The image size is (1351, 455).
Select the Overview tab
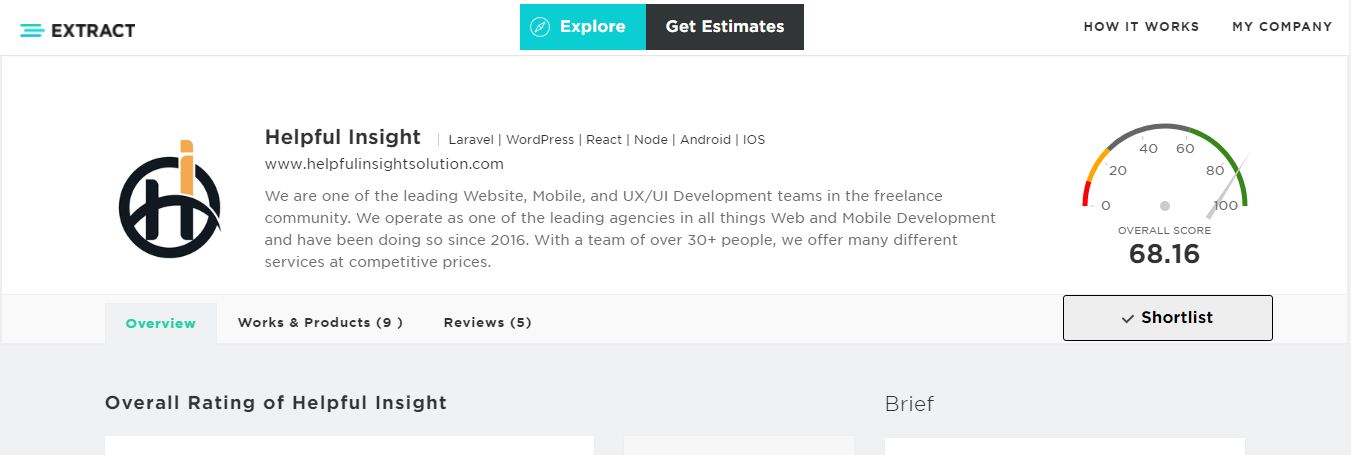point(161,323)
